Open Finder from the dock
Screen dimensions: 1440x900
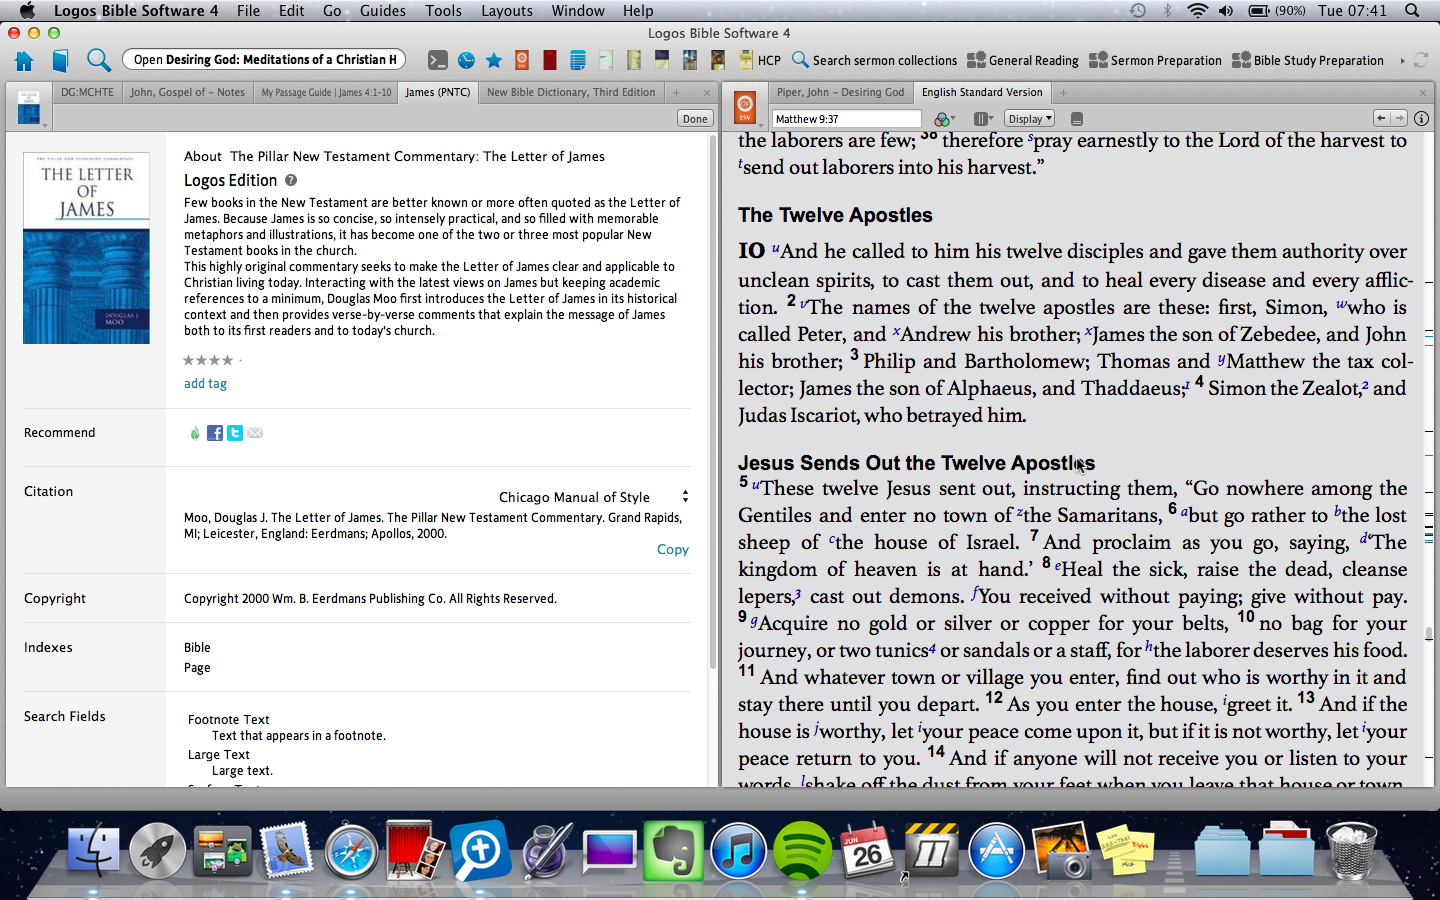pyautogui.click(x=93, y=850)
